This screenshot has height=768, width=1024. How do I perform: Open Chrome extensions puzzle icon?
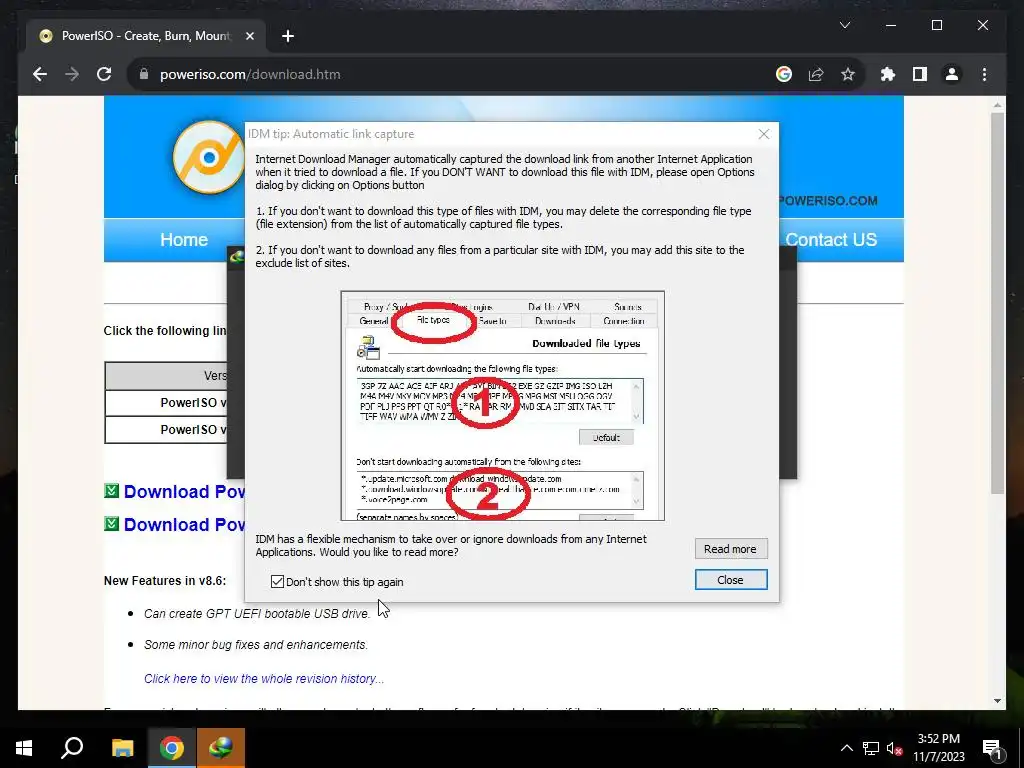coord(888,74)
